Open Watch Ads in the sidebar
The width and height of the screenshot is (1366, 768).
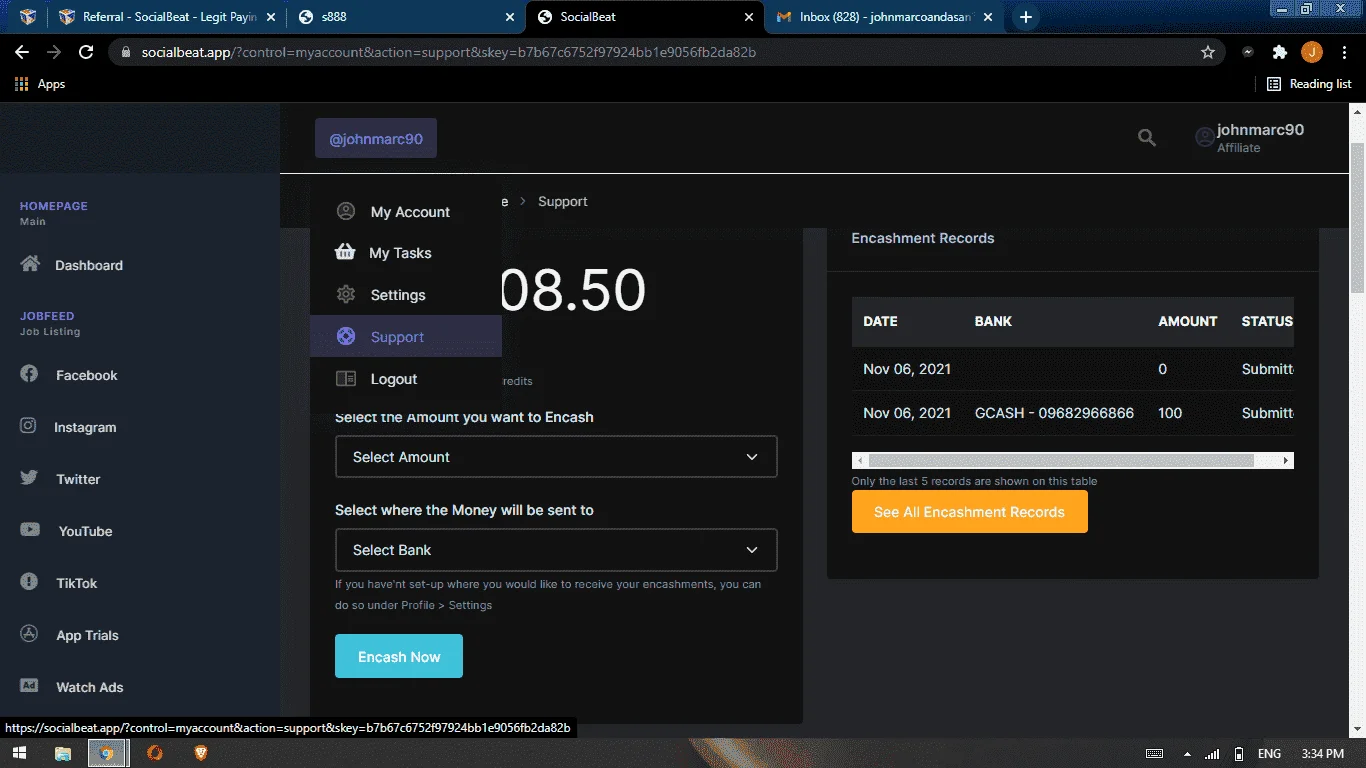pyautogui.click(x=71, y=687)
